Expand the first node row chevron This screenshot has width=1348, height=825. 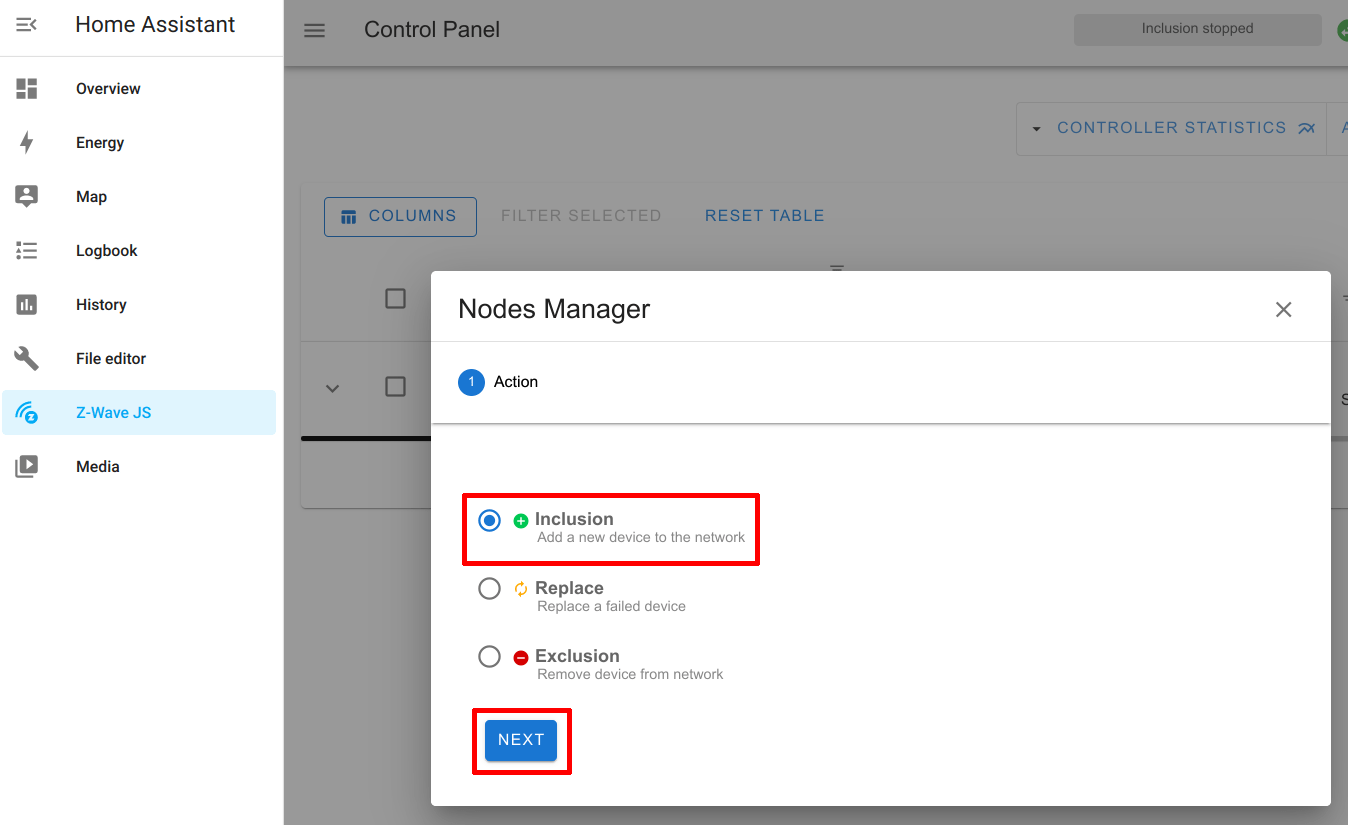332,387
